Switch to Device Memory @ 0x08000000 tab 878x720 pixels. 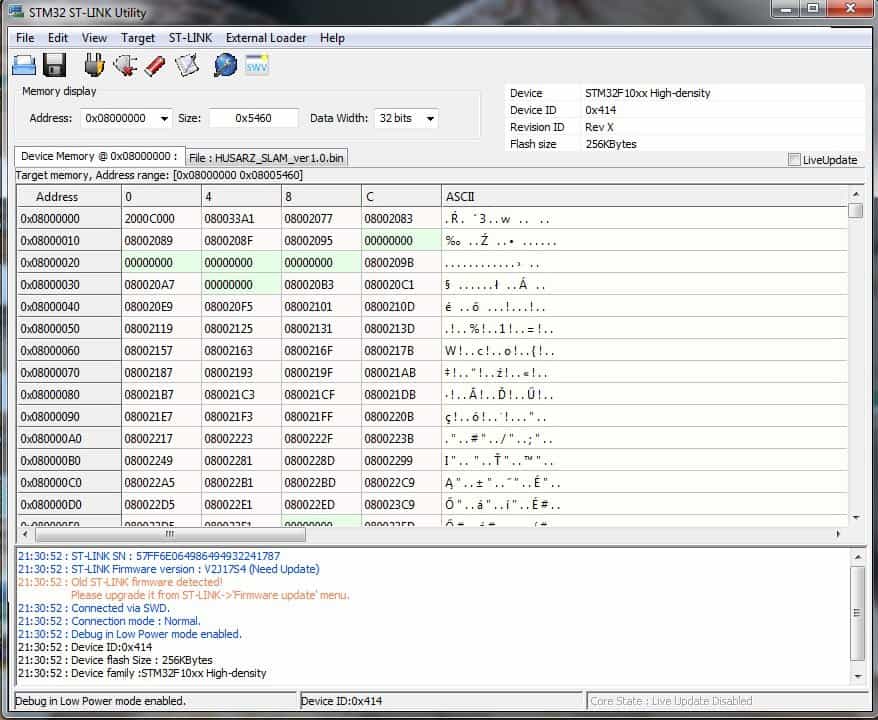(x=99, y=156)
